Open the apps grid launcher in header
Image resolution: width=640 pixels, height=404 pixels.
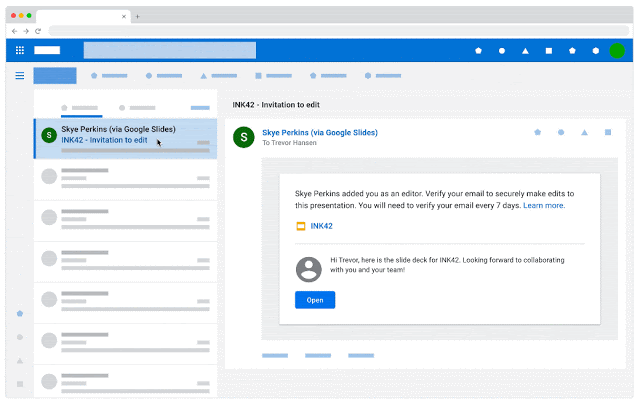20,50
